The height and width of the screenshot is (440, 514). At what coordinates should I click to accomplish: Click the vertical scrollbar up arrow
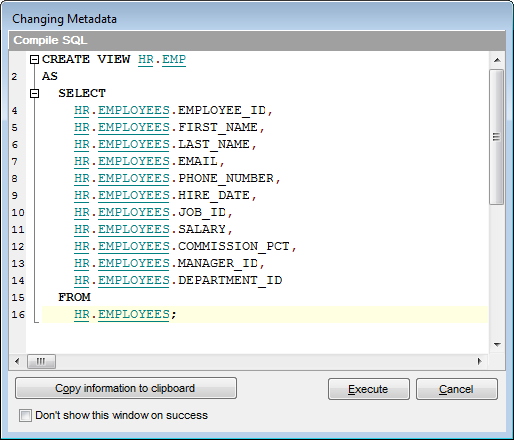(x=497, y=60)
